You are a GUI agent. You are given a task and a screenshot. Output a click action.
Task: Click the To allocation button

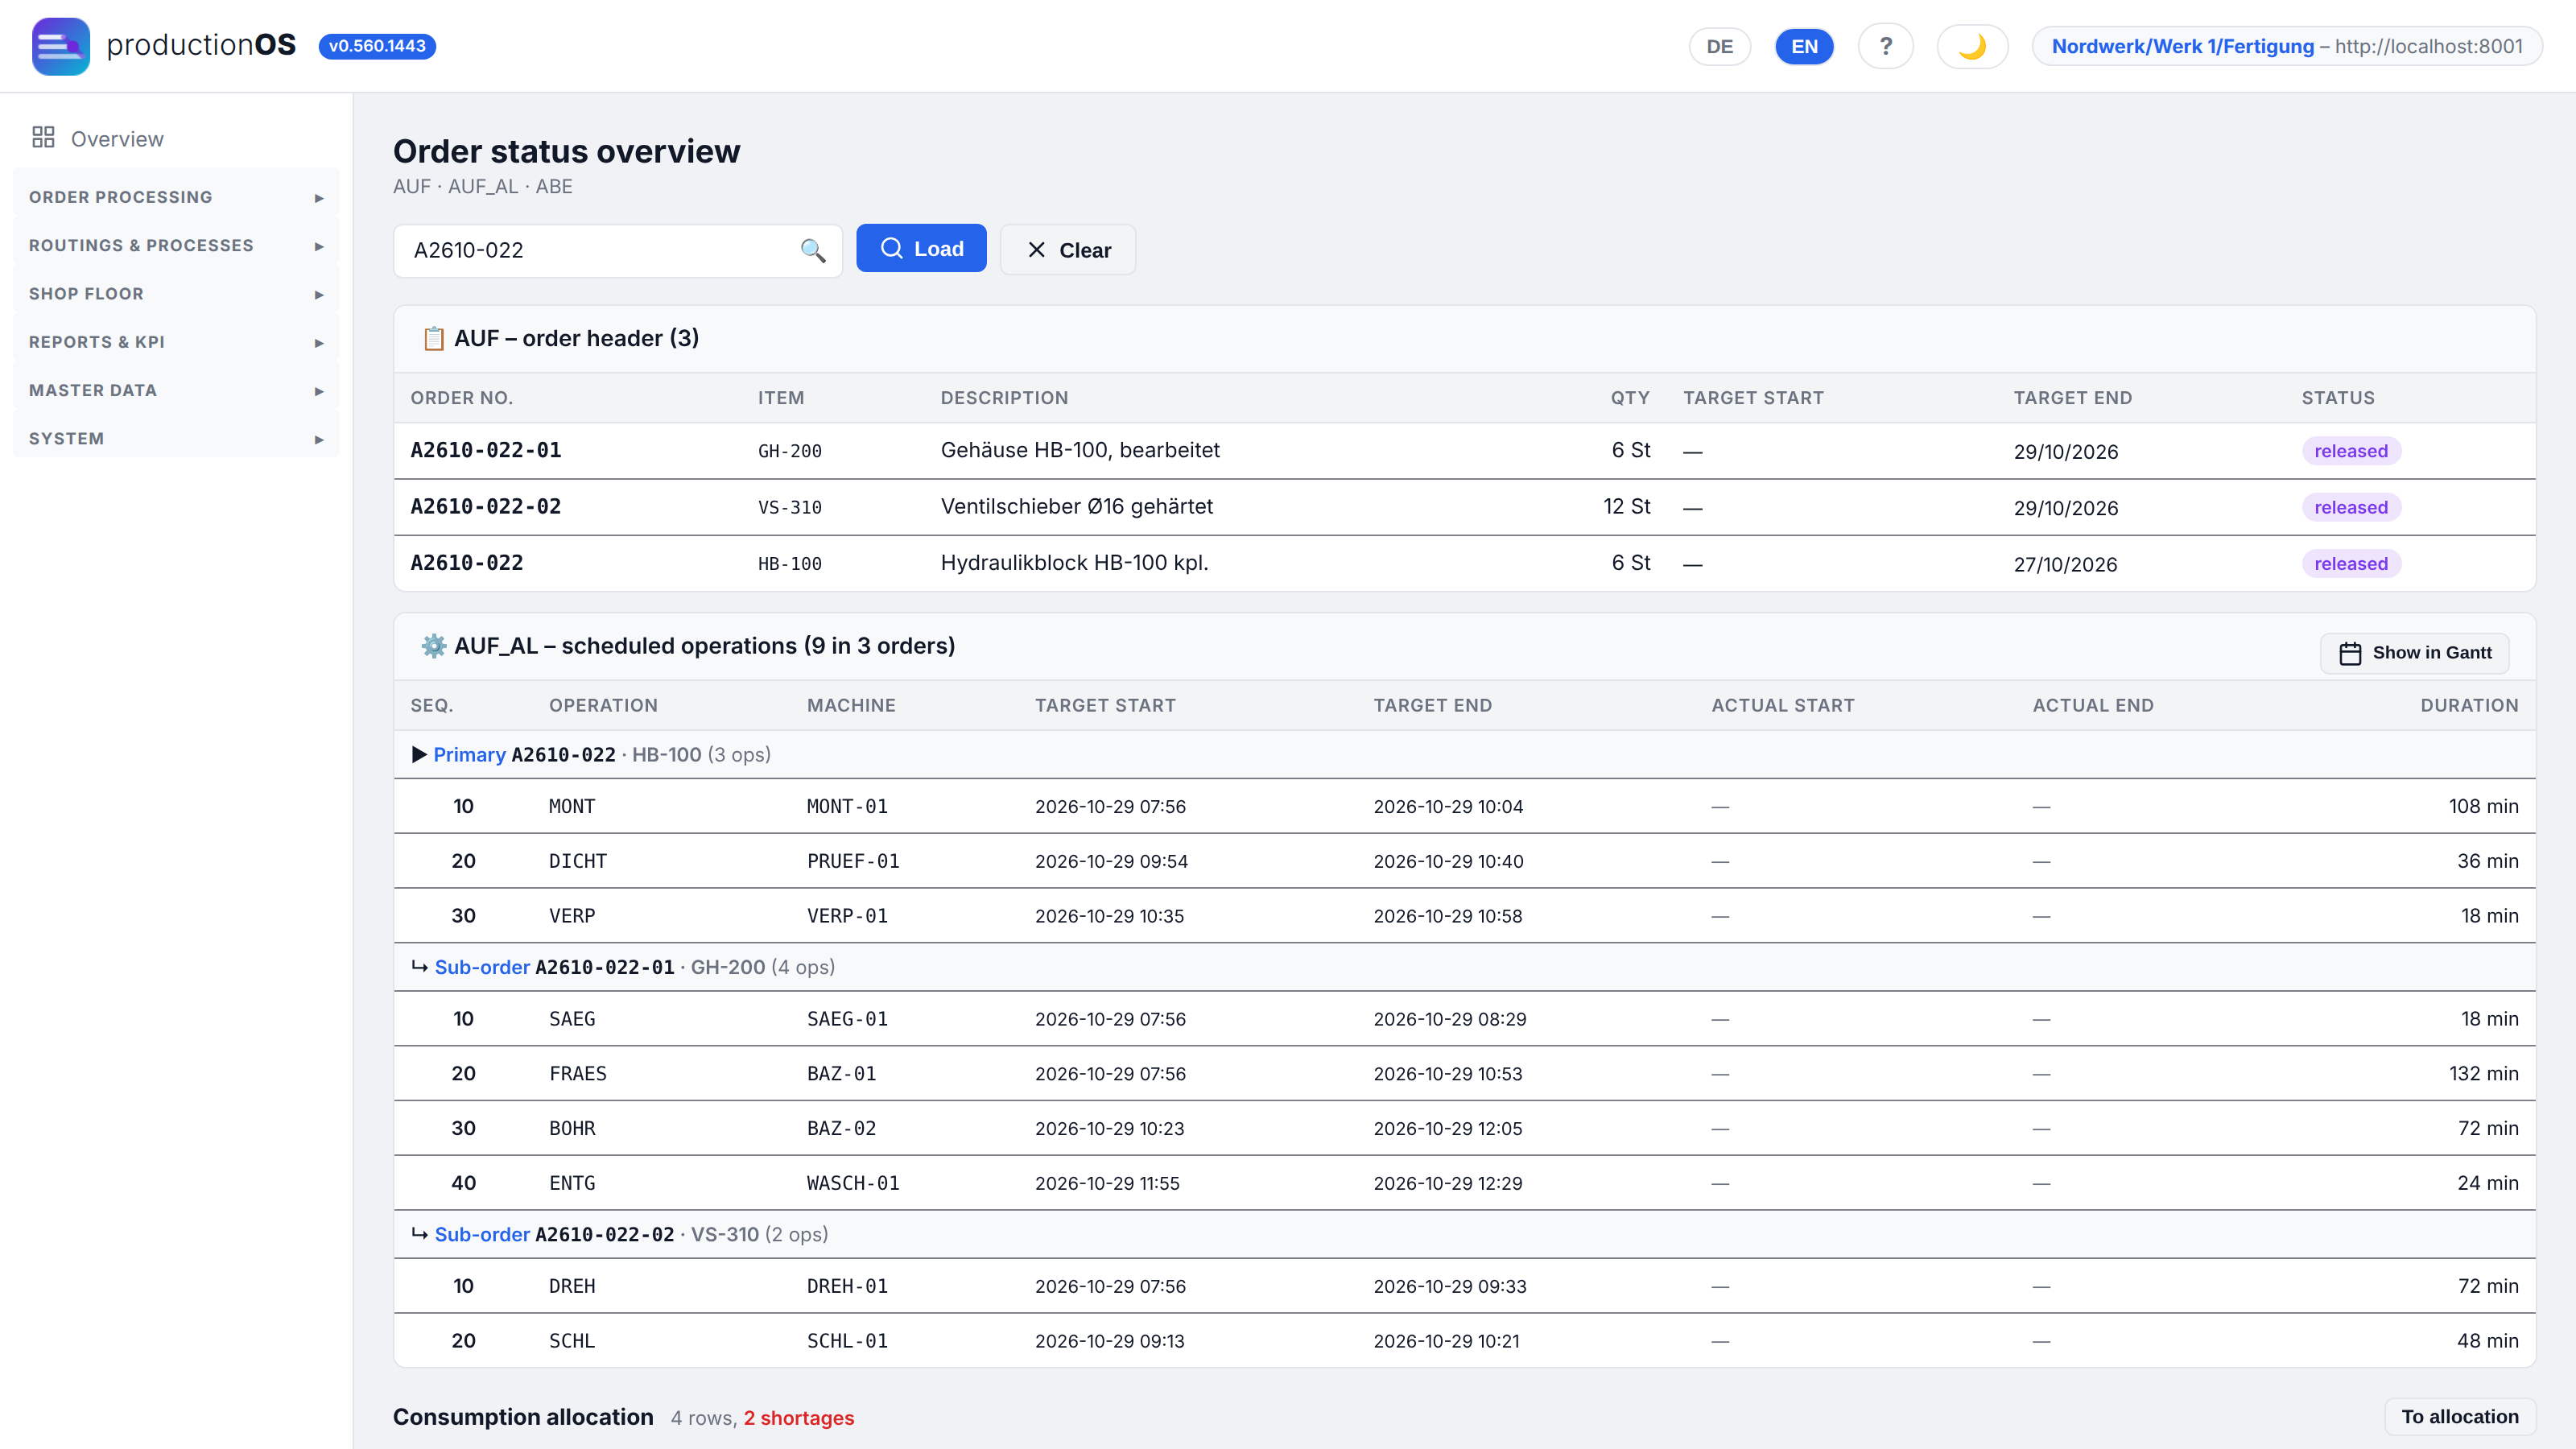tap(2460, 1416)
